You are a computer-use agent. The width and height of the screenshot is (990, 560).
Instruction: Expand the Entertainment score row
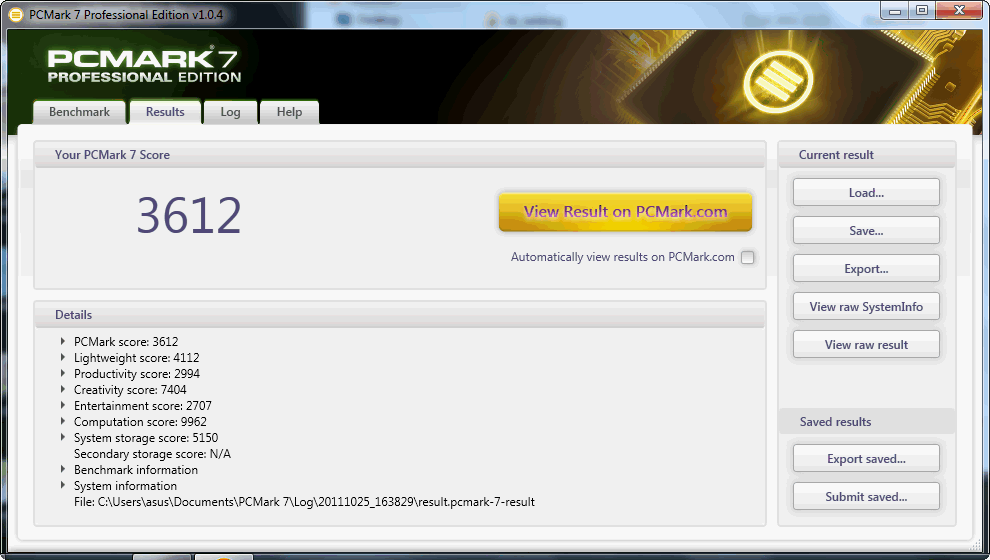[x=63, y=405]
